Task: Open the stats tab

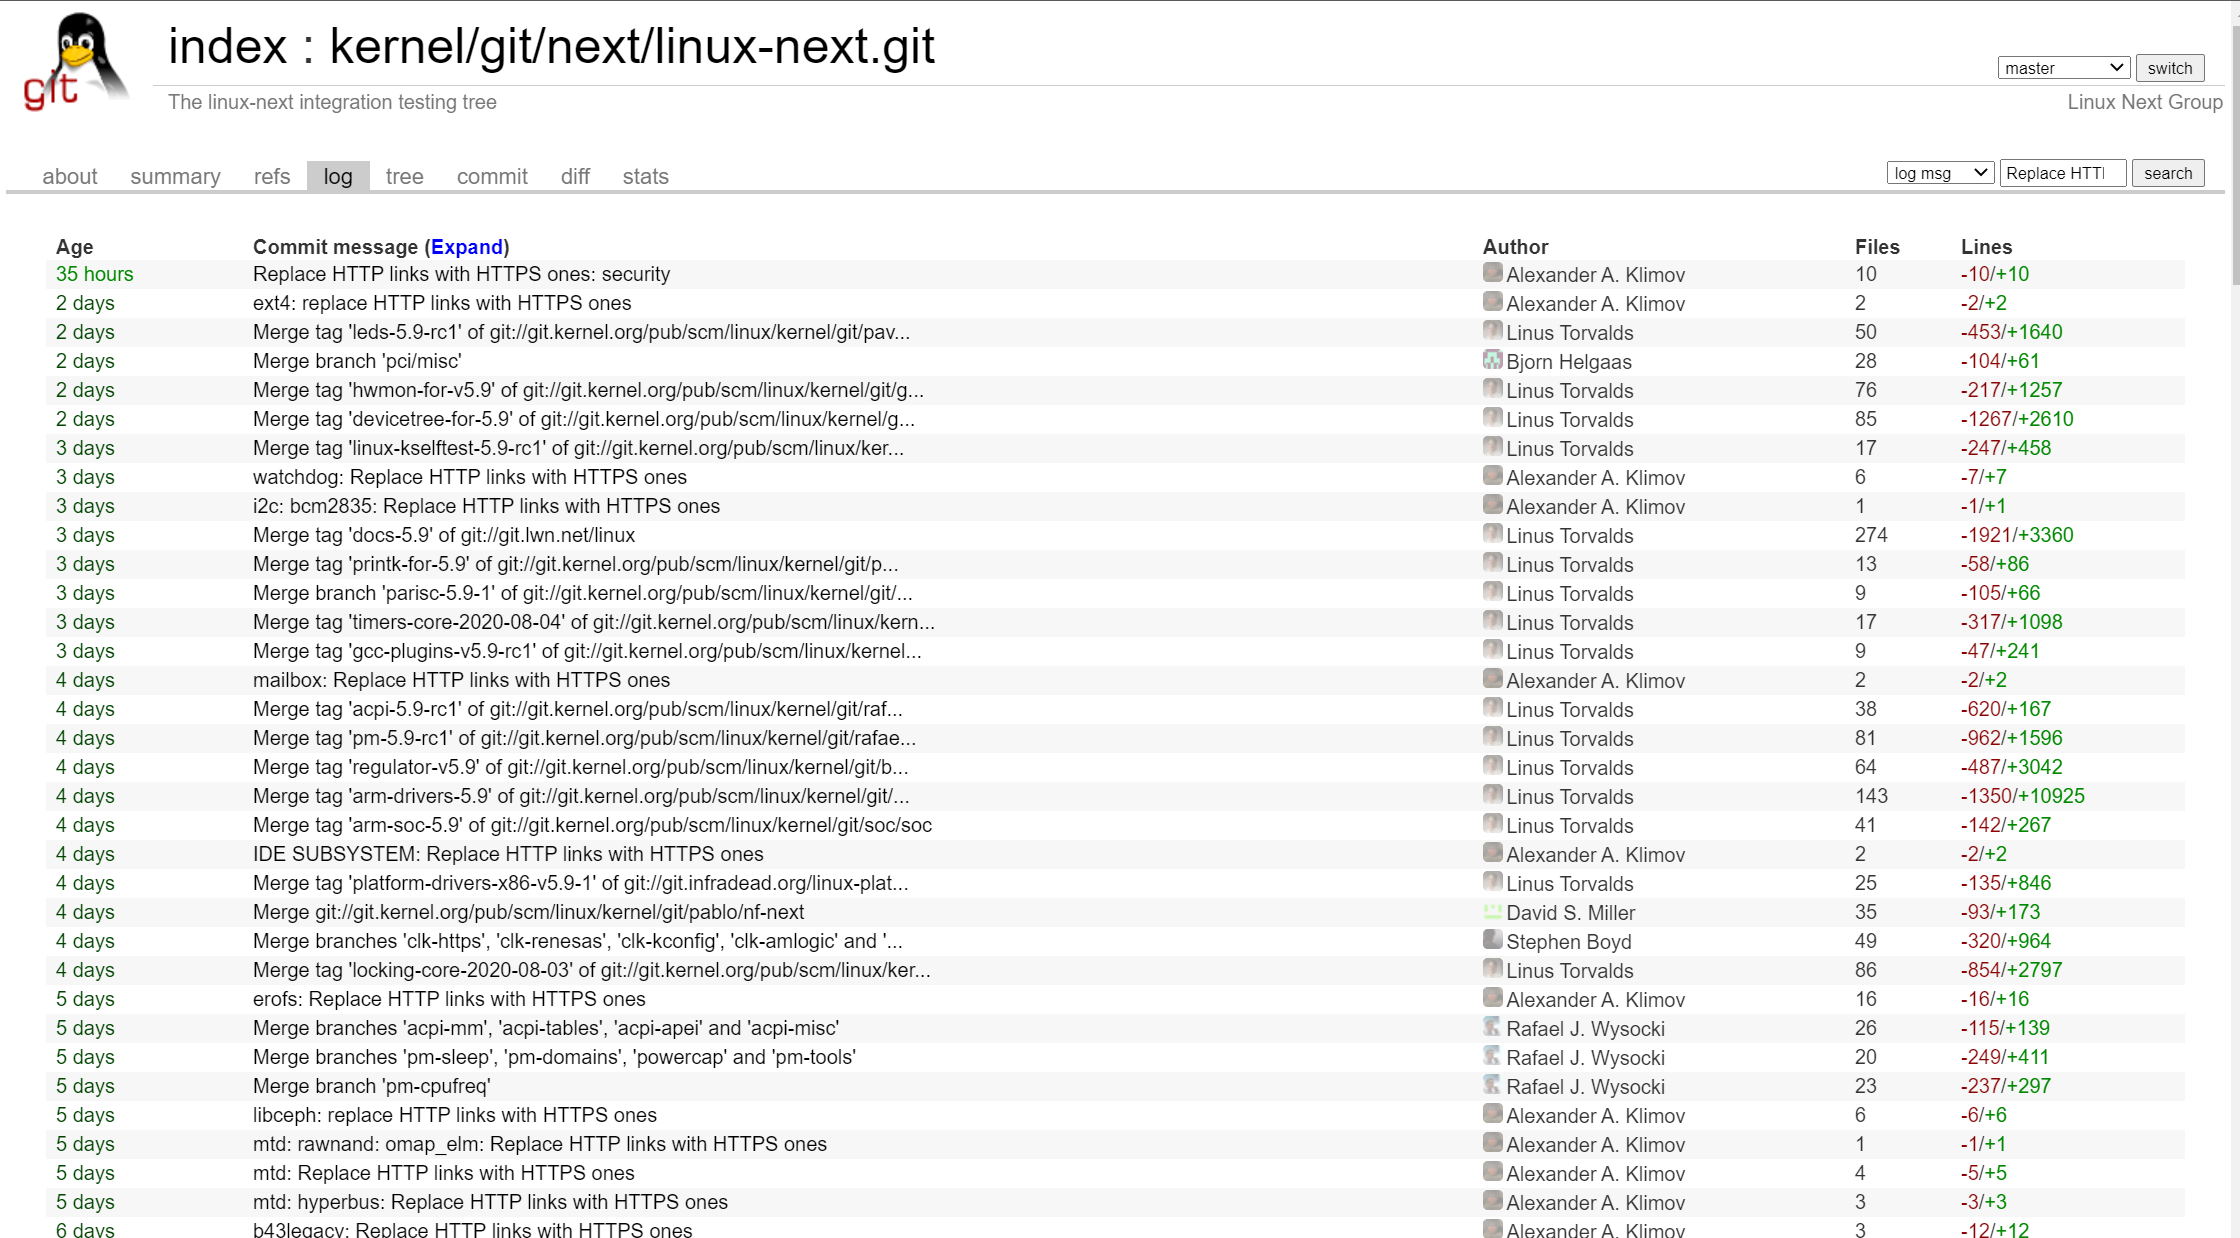Action: click(x=645, y=176)
